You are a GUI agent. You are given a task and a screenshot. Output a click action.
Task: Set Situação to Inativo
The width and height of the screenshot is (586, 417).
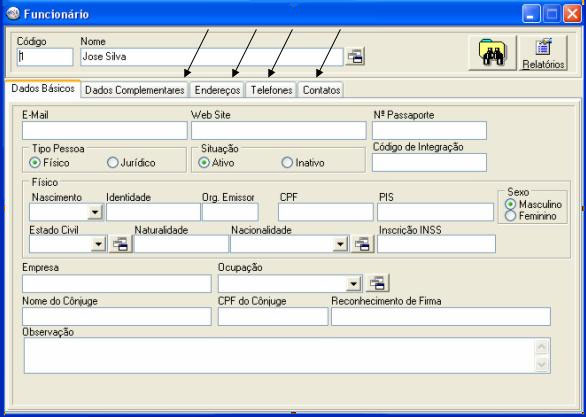(287, 163)
